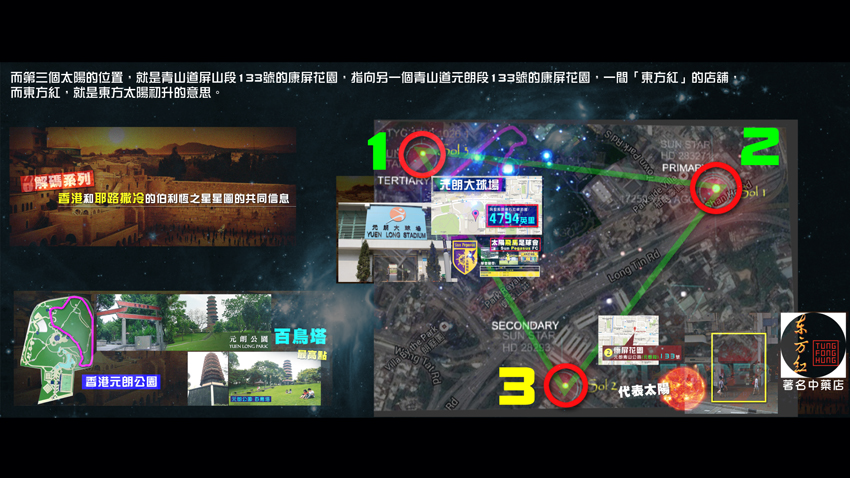Click the 4794英里 distance badge
The width and height of the screenshot is (850, 478).
pos(512,216)
